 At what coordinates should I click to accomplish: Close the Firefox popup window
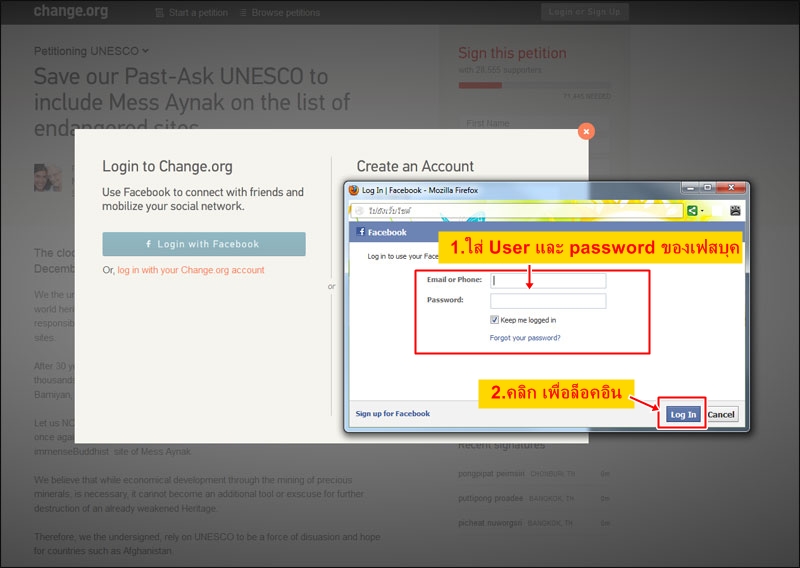pyautogui.click(x=731, y=188)
